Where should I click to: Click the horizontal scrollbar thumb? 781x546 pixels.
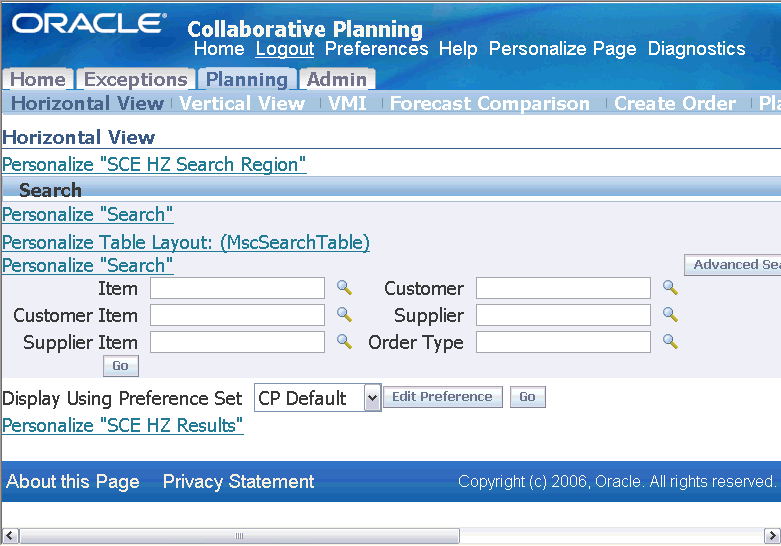(x=239, y=536)
